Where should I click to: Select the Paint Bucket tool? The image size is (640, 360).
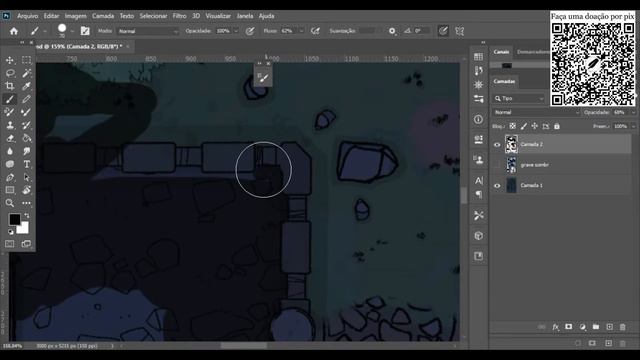tap(27, 138)
